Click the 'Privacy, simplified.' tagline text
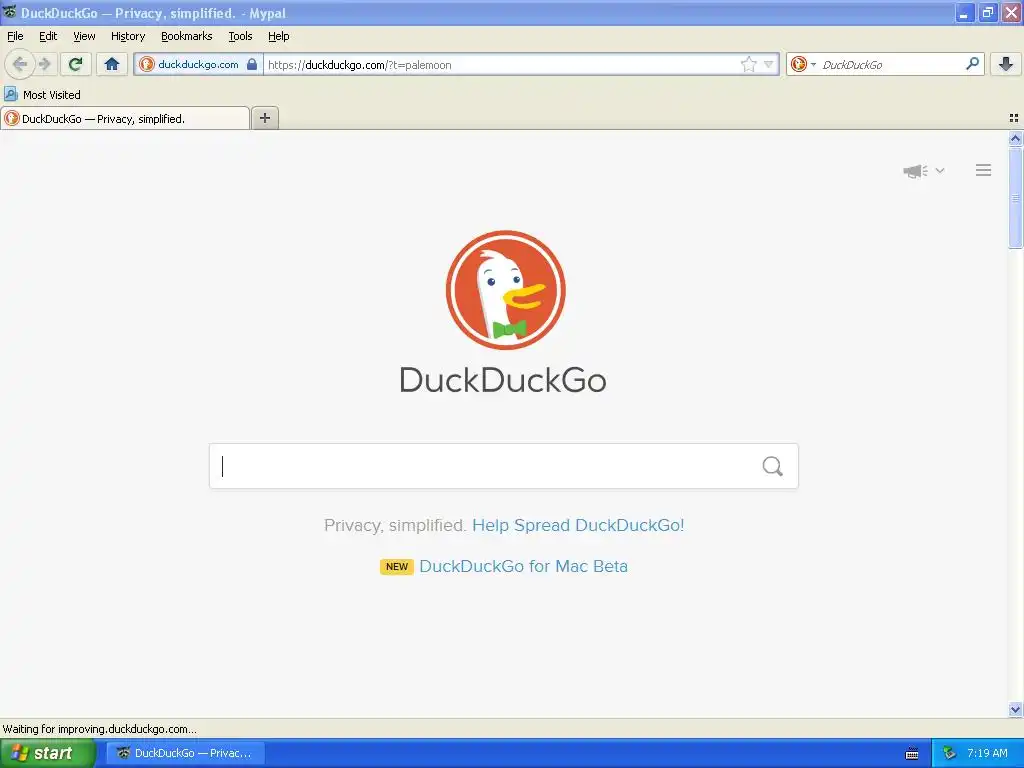The width and height of the screenshot is (1024, 768). click(x=395, y=525)
